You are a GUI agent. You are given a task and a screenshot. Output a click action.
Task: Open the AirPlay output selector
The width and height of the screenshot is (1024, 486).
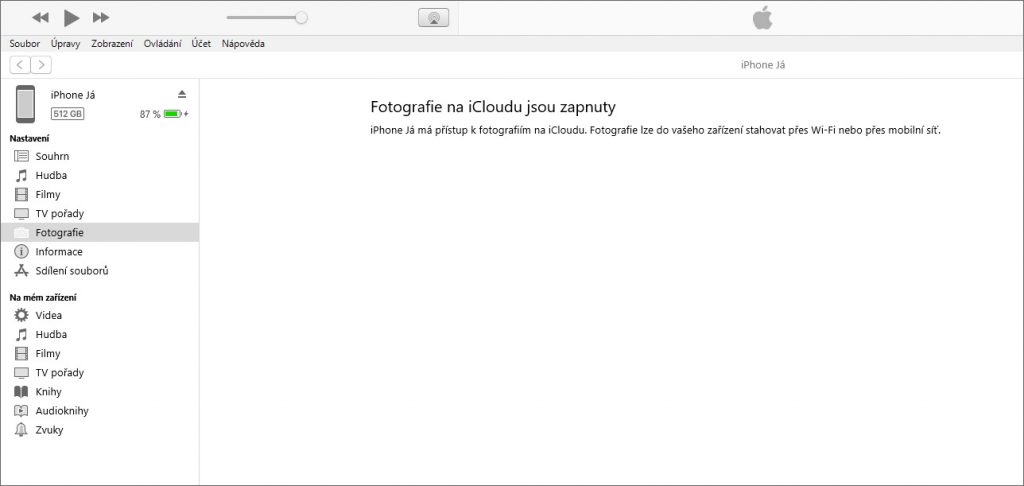pyautogui.click(x=433, y=18)
